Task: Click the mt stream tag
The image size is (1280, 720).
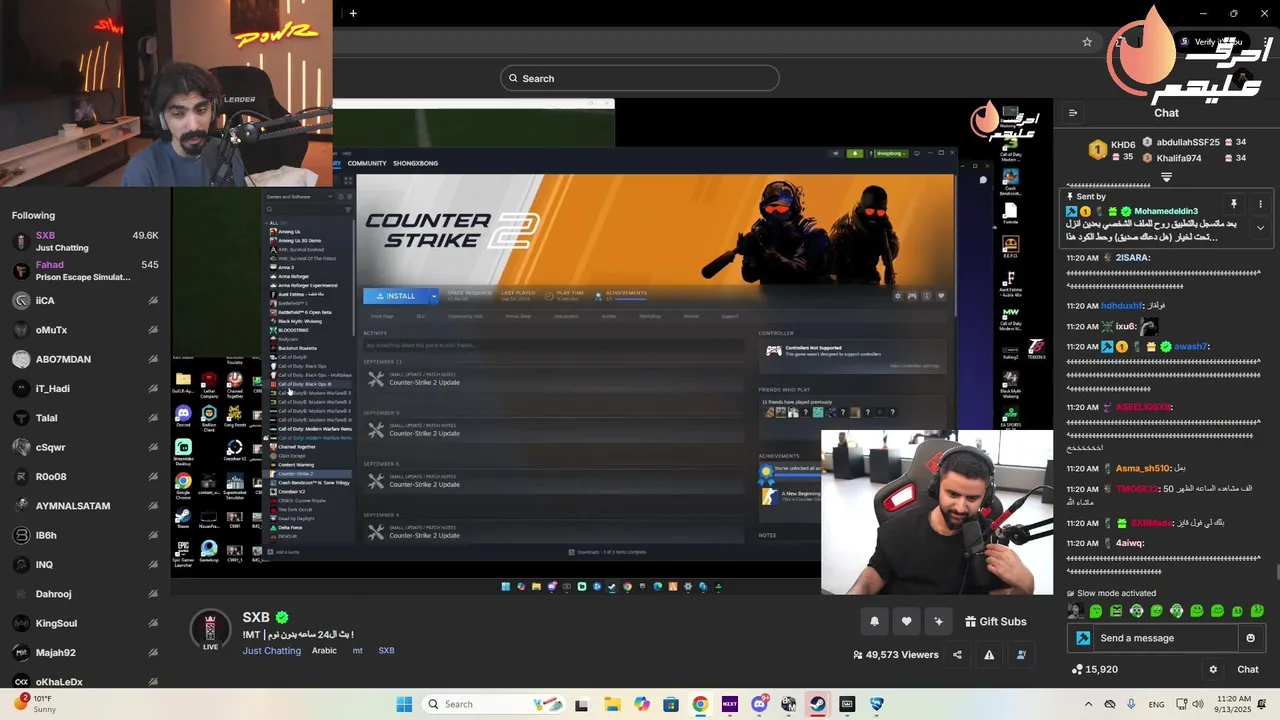Action: coord(357,651)
